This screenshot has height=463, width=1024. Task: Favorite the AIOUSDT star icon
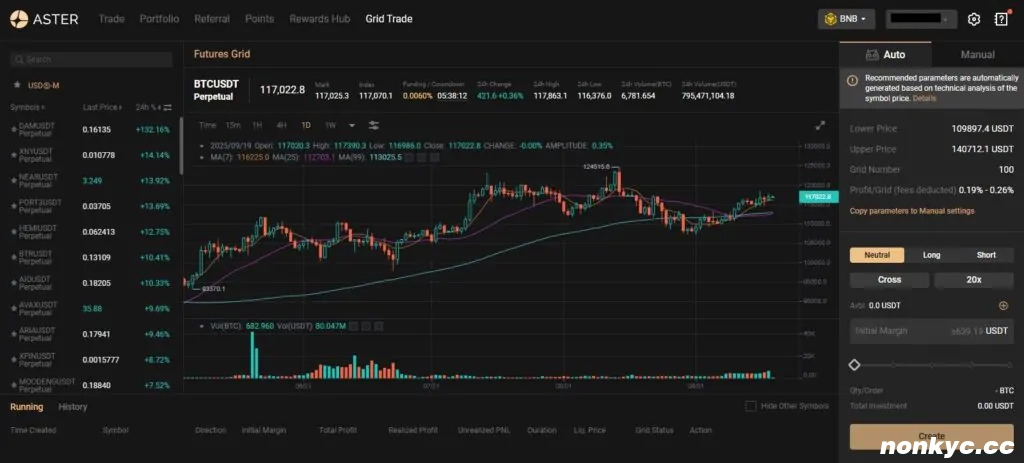pos(14,282)
